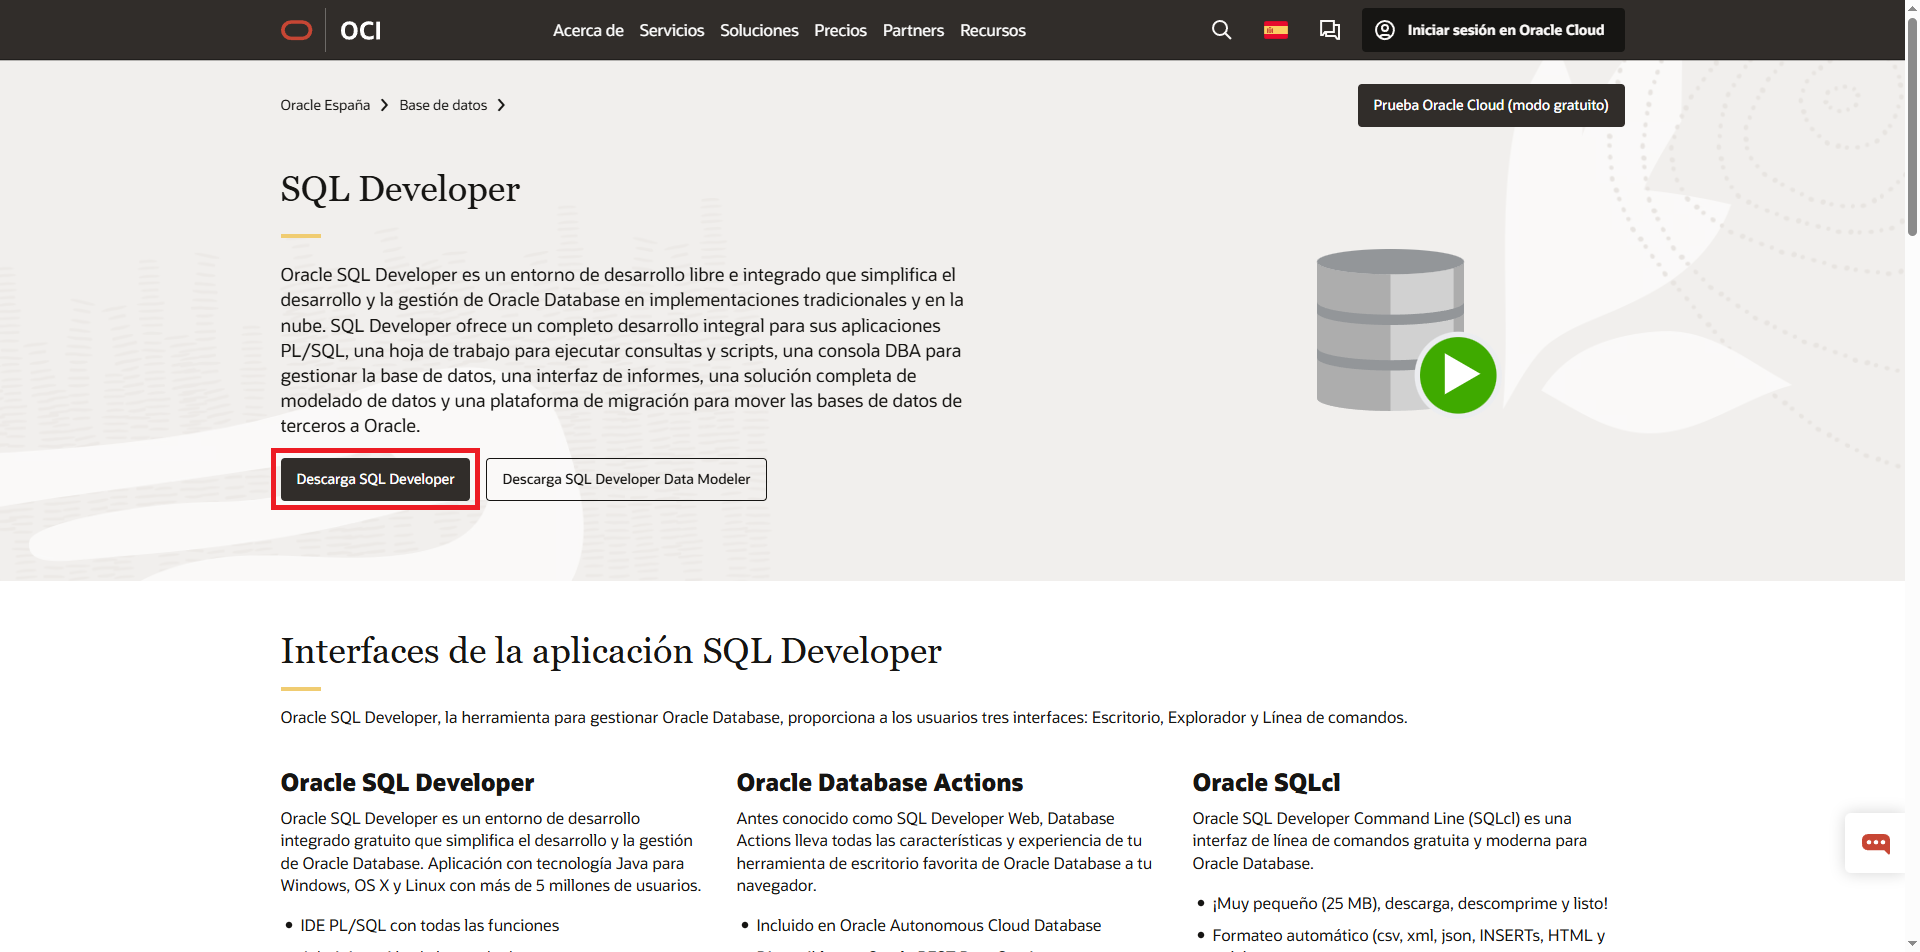Click Prueba Oracle Cloud (modo gratuito)

[1490, 105]
